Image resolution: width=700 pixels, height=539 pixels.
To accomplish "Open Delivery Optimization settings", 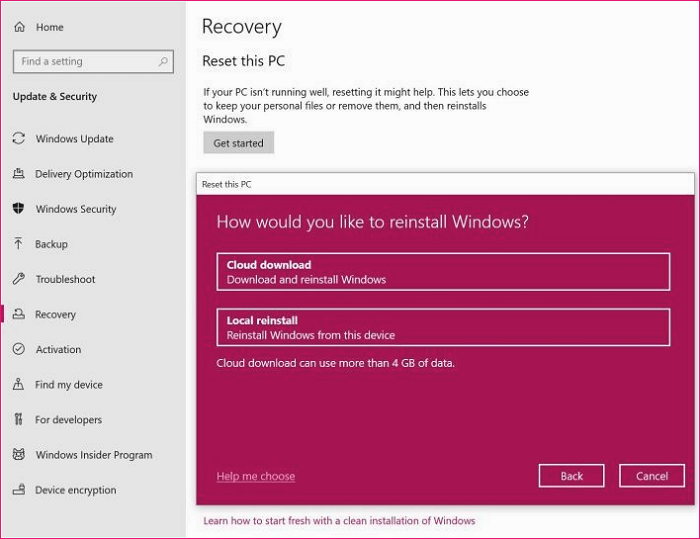I will coord(84,174).
